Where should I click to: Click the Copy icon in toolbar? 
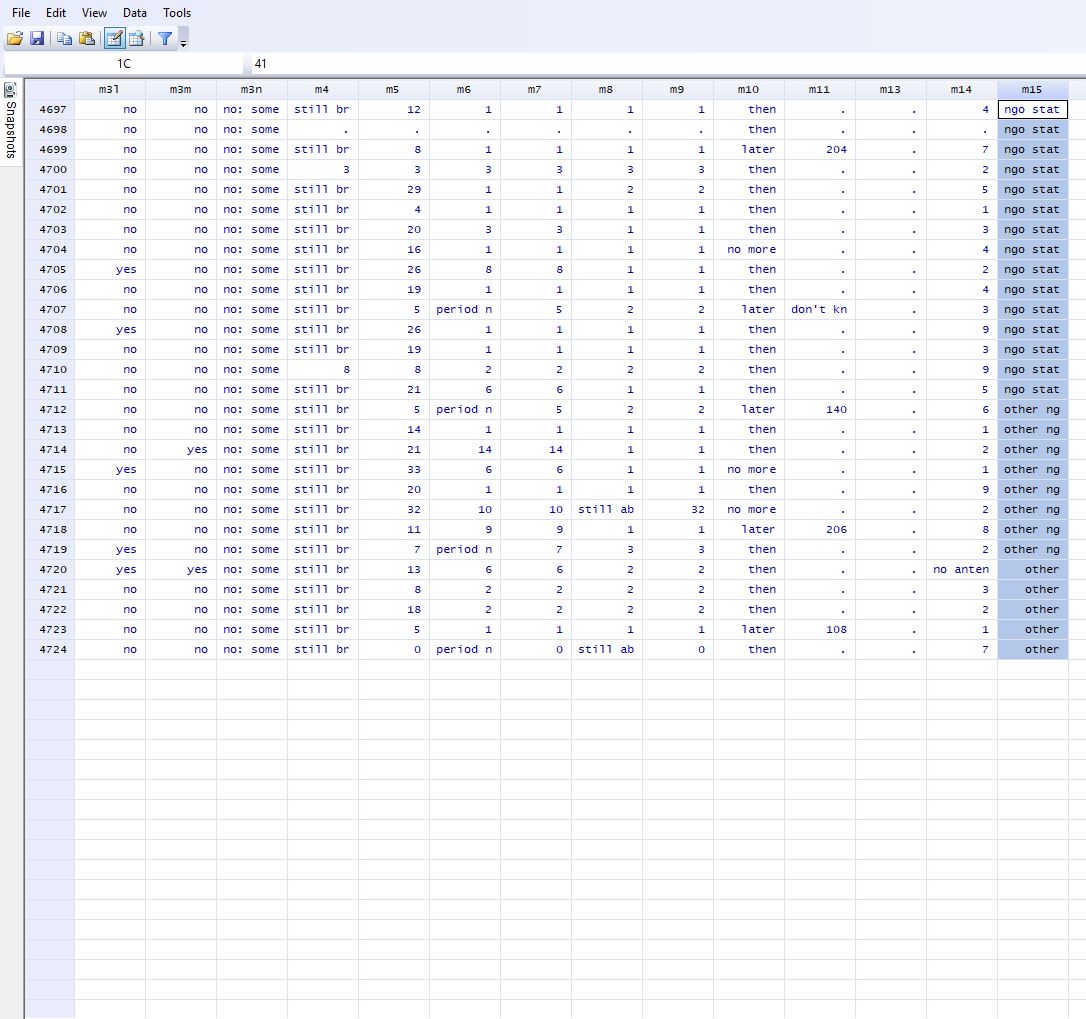coord(64,39)
